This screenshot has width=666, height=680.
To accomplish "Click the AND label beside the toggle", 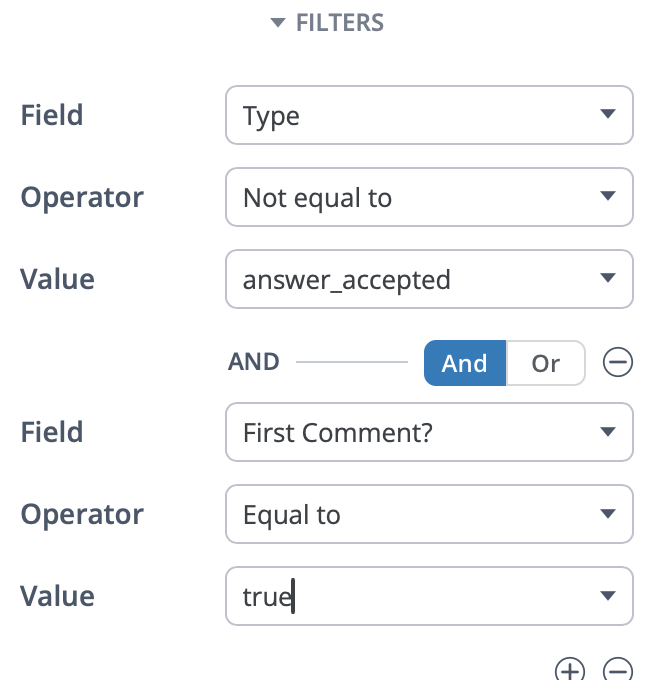I will 254,362.
